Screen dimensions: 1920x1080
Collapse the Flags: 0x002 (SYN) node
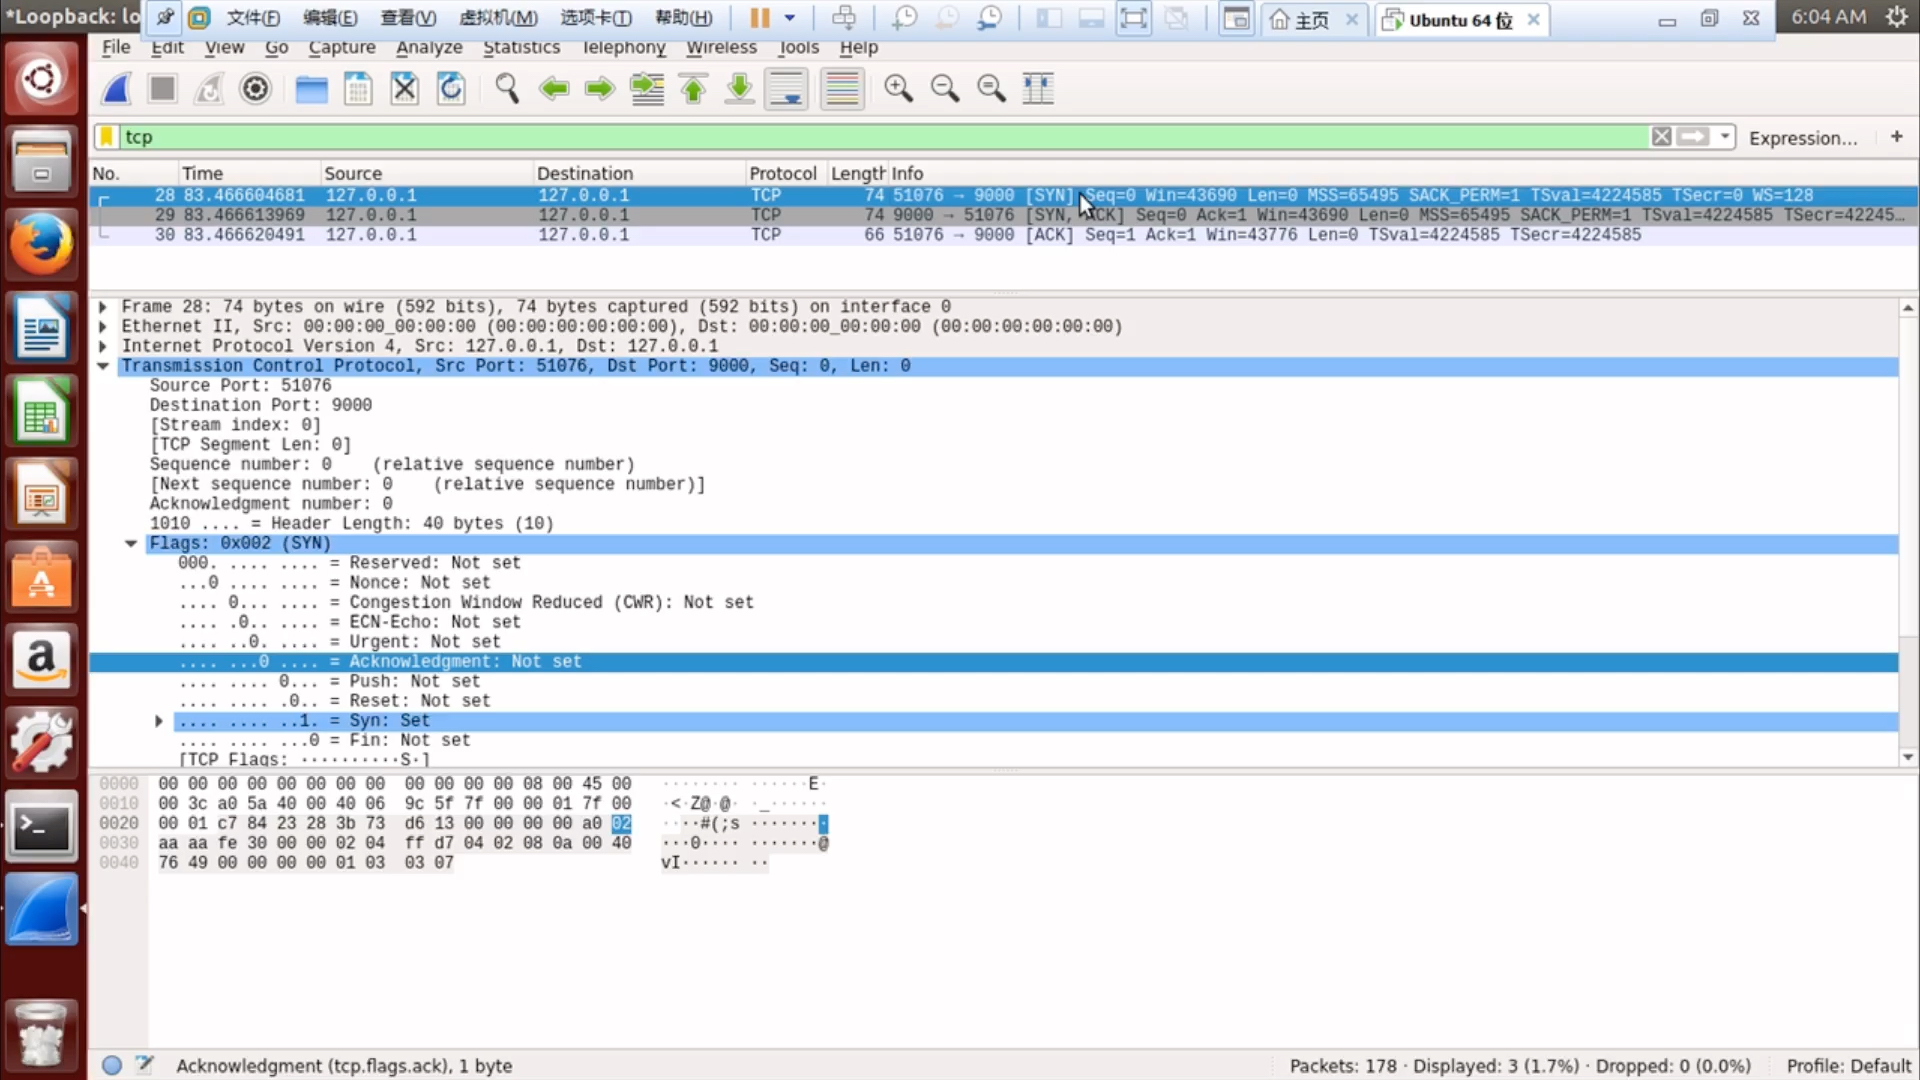[131, 543]
